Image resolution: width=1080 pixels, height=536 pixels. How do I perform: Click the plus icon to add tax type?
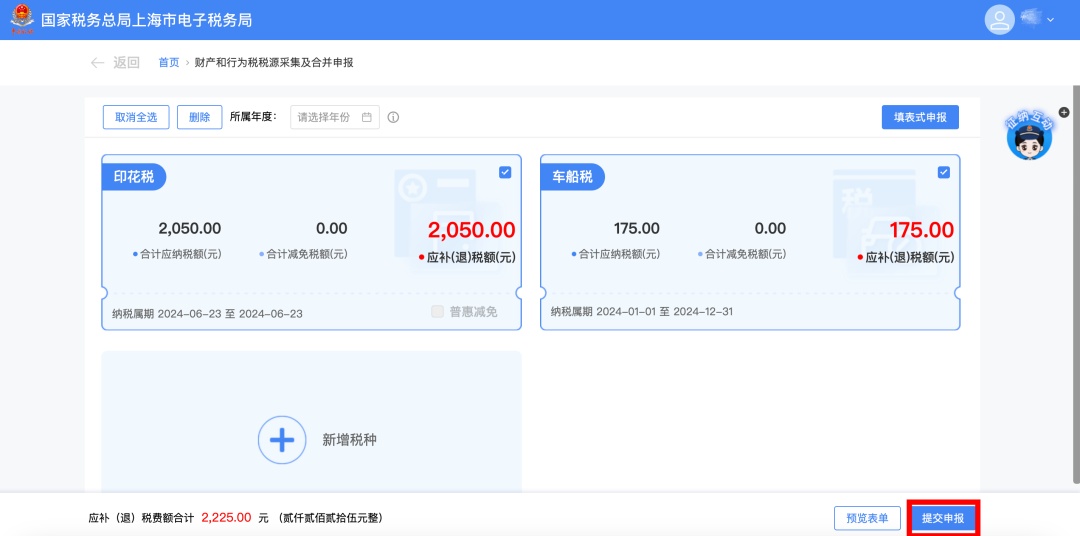tap(282, 440)
